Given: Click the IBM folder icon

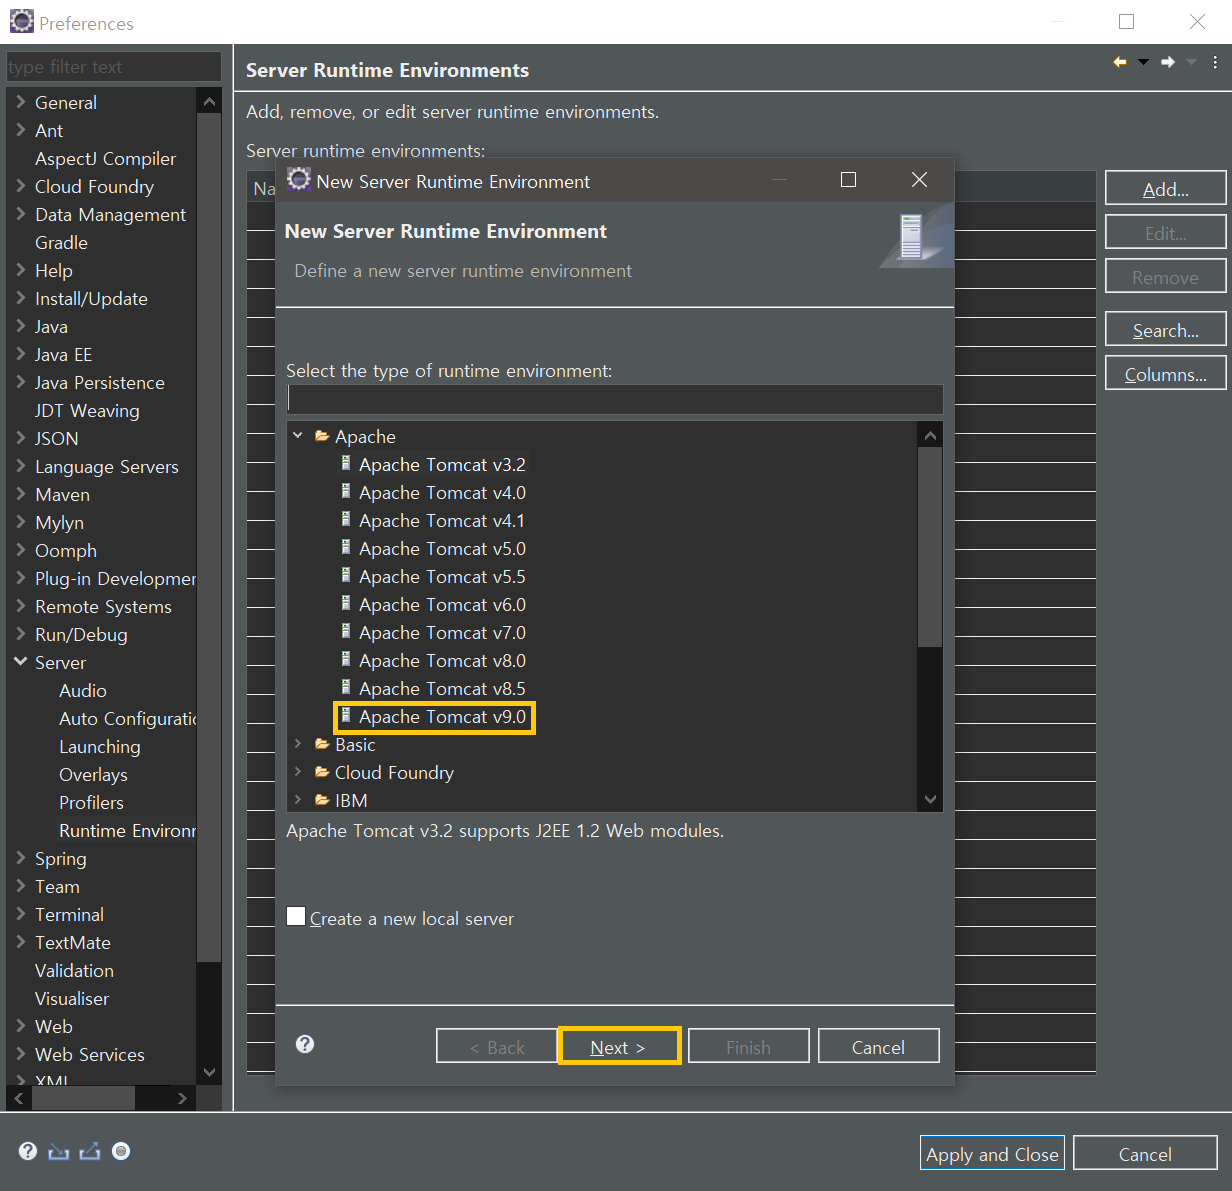Looking at the screenshot, I should tap(322, 800).
